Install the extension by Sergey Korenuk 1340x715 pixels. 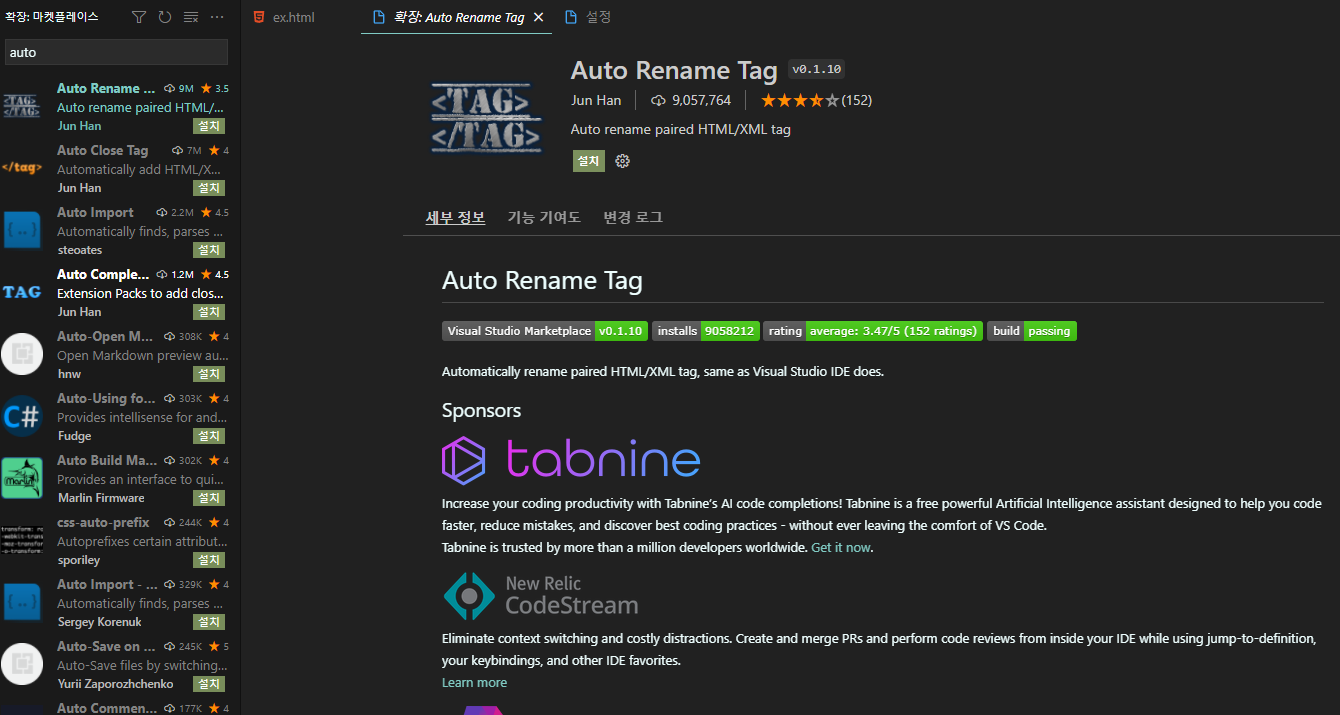[x=209, y=622]
